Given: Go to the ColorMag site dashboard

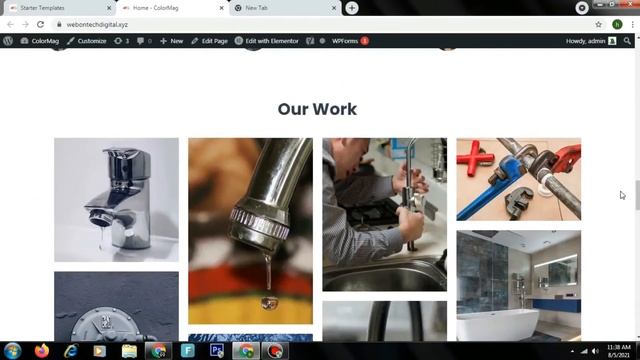Looking at the screenshot, I should point(40,41).
